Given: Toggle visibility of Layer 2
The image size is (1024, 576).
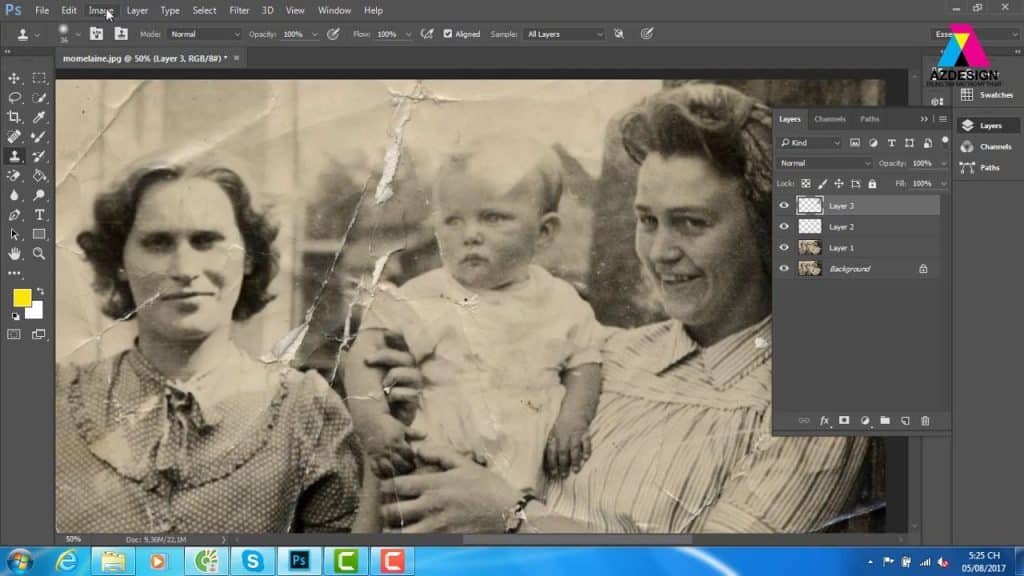Looking at the screenshot, I should pyautogui.click(x=784, y=226).
